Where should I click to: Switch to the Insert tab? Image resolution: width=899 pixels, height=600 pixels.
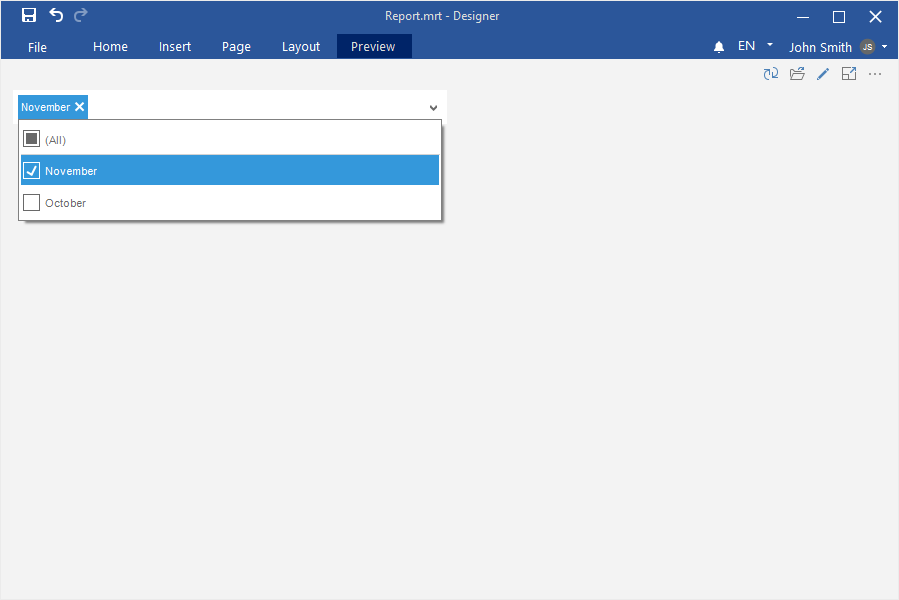coord(175,47)
